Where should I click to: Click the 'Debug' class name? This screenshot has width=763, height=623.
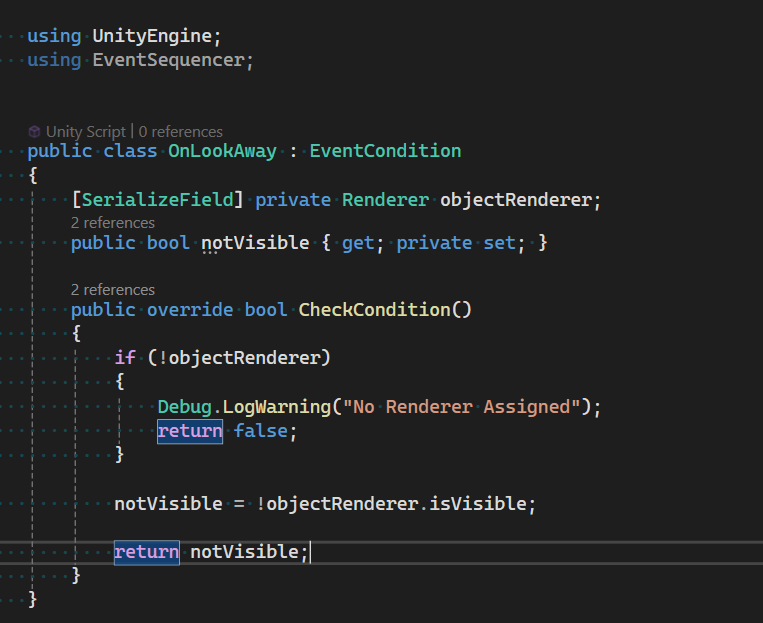(x=184, y=406)
